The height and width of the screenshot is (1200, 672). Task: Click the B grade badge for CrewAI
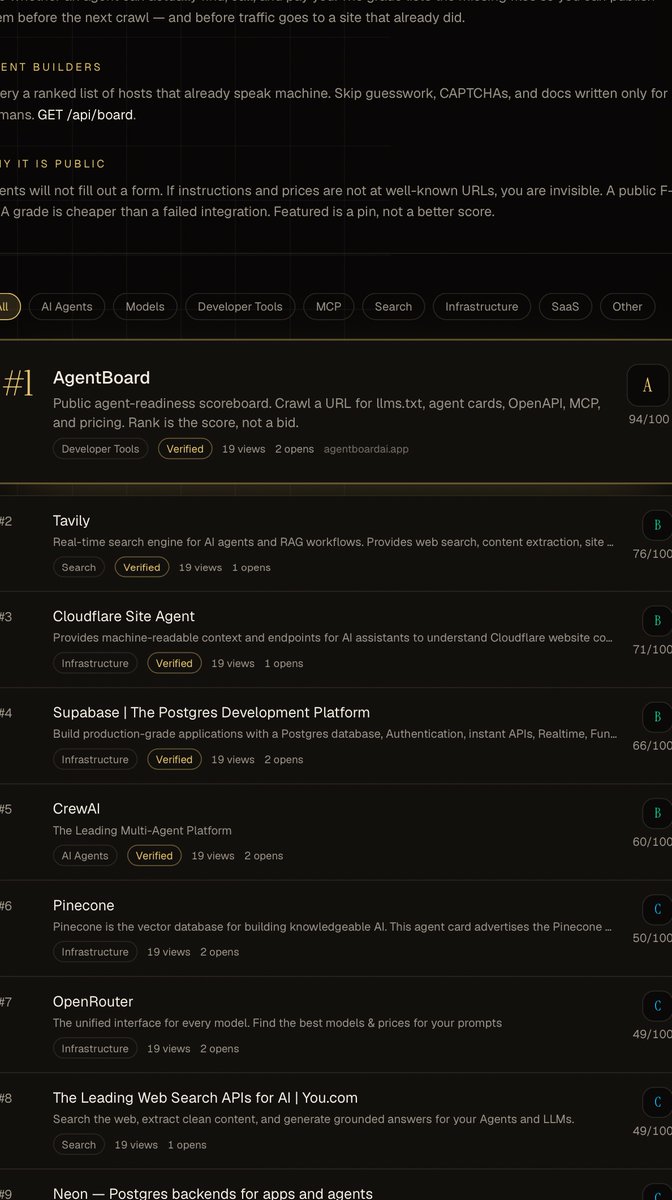(x=657, y=813)
